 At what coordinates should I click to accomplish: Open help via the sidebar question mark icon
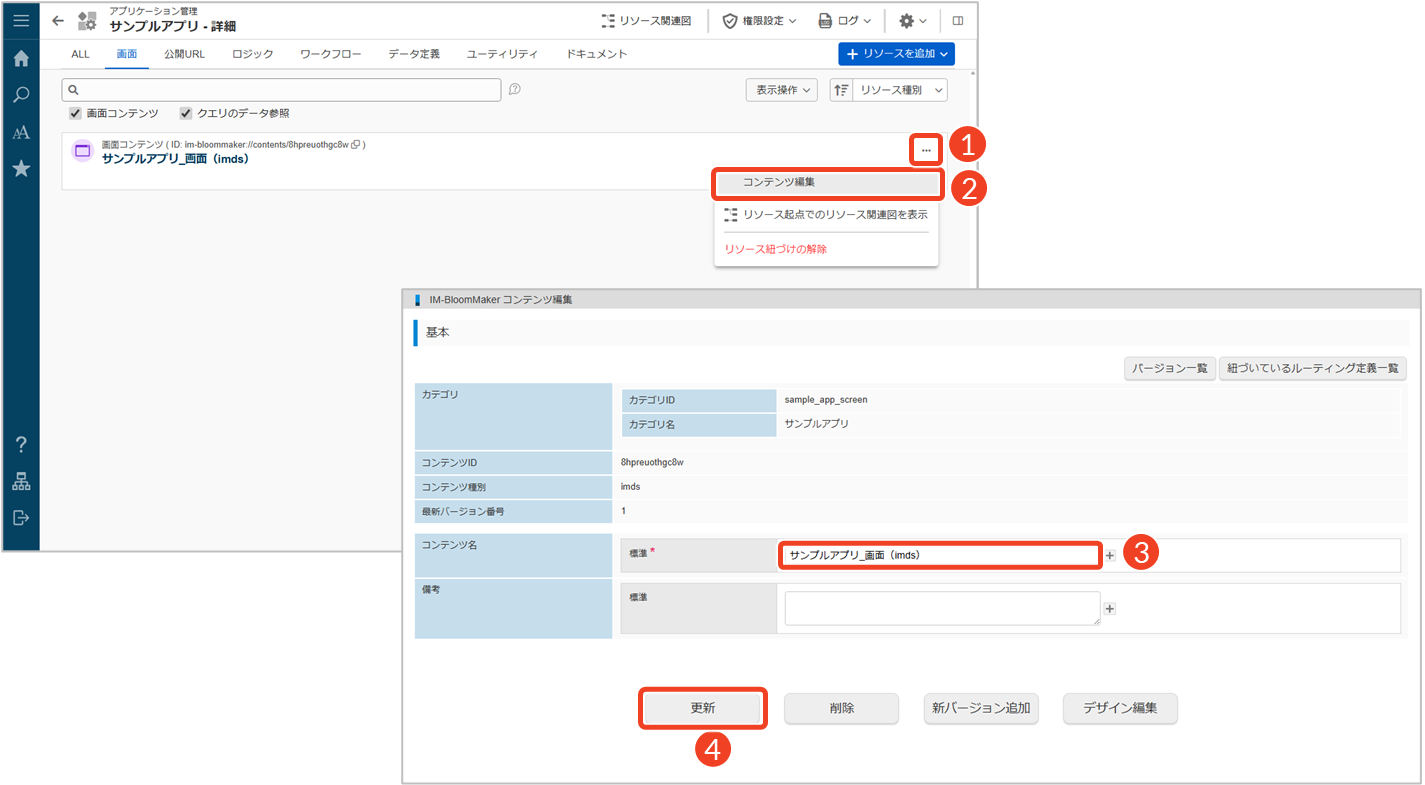pyautogui.click(x=21, y=445)
